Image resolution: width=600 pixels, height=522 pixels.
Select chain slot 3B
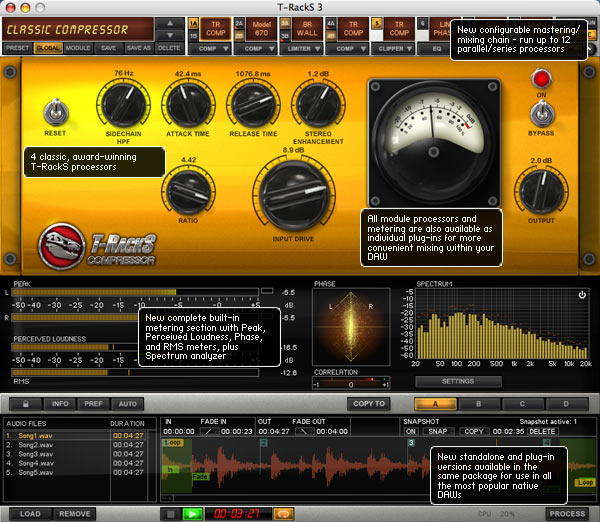[285, 36]
